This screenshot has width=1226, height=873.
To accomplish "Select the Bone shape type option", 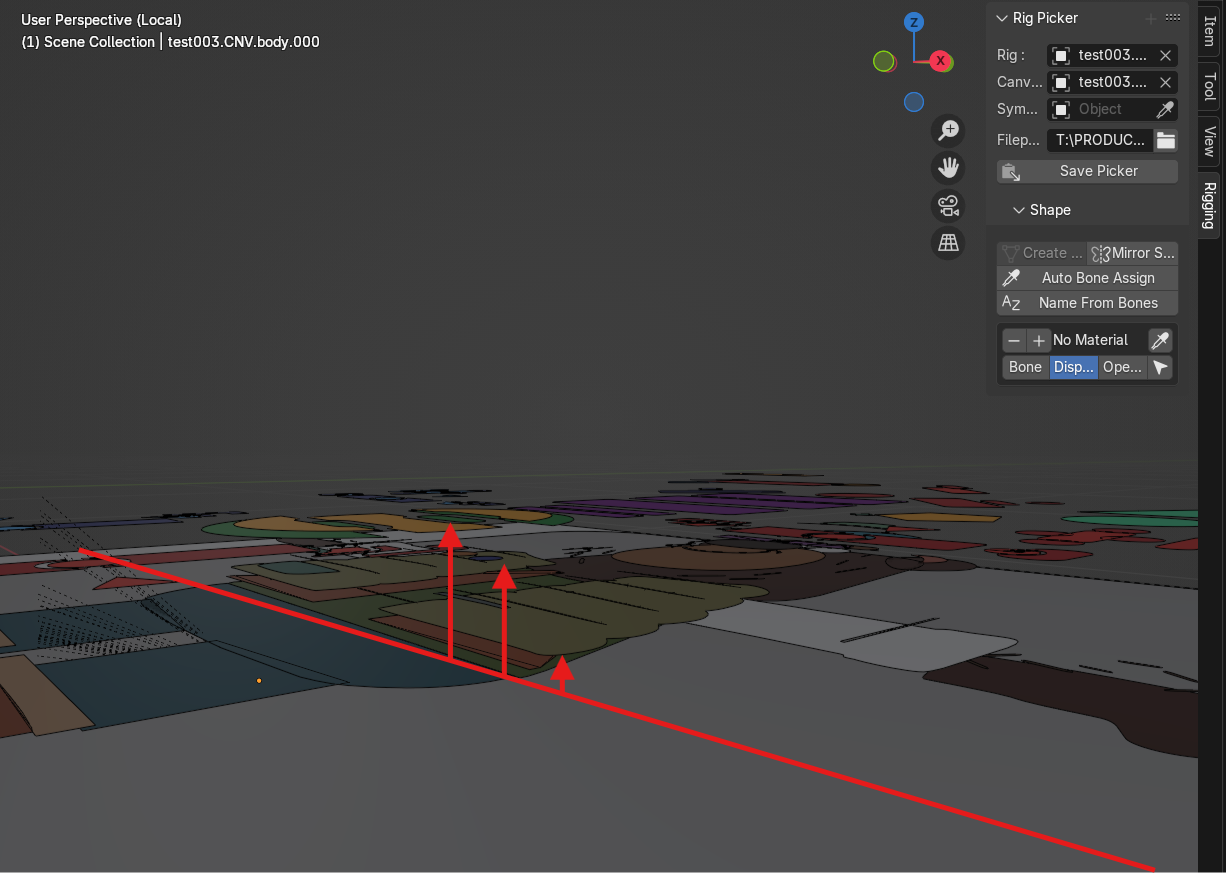I will pyautogui.click(x=1025, y=367).
